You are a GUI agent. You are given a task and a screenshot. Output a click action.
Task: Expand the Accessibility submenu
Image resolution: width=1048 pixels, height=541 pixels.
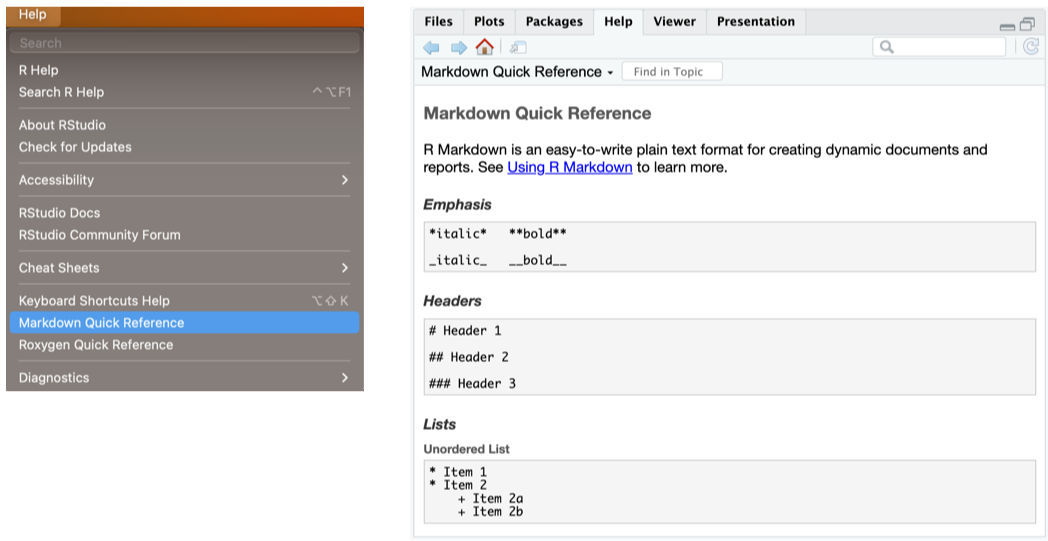184,180
